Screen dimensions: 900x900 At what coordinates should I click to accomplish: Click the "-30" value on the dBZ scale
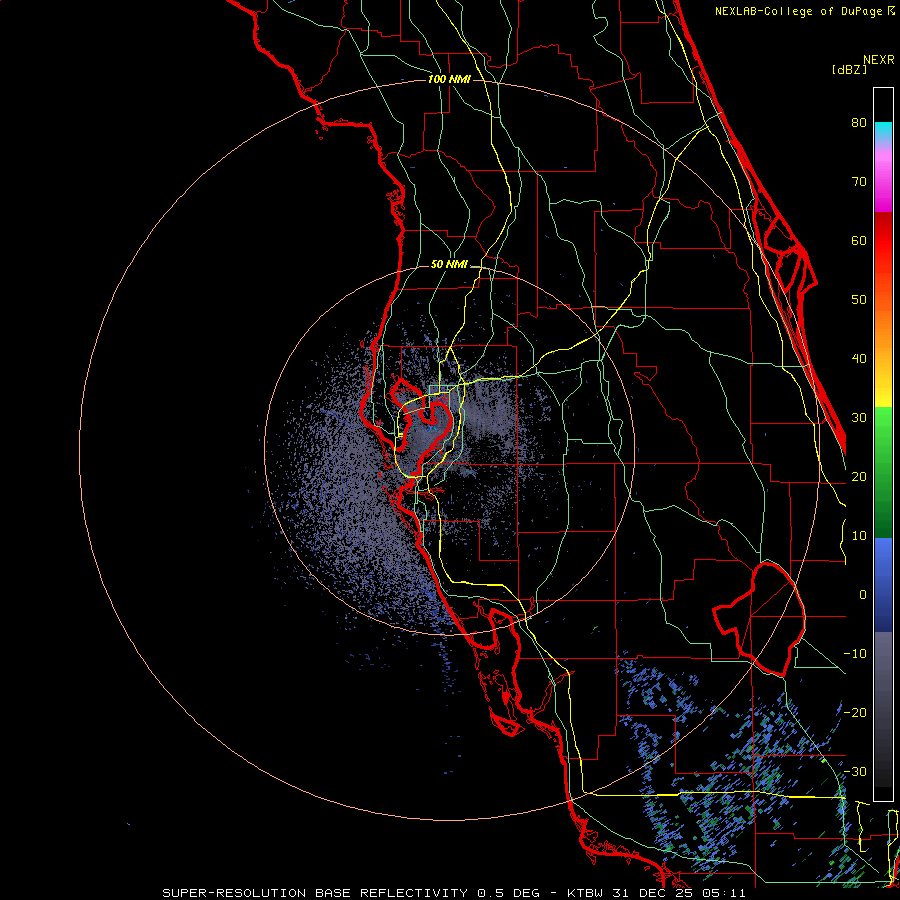[x=855, y=771]
